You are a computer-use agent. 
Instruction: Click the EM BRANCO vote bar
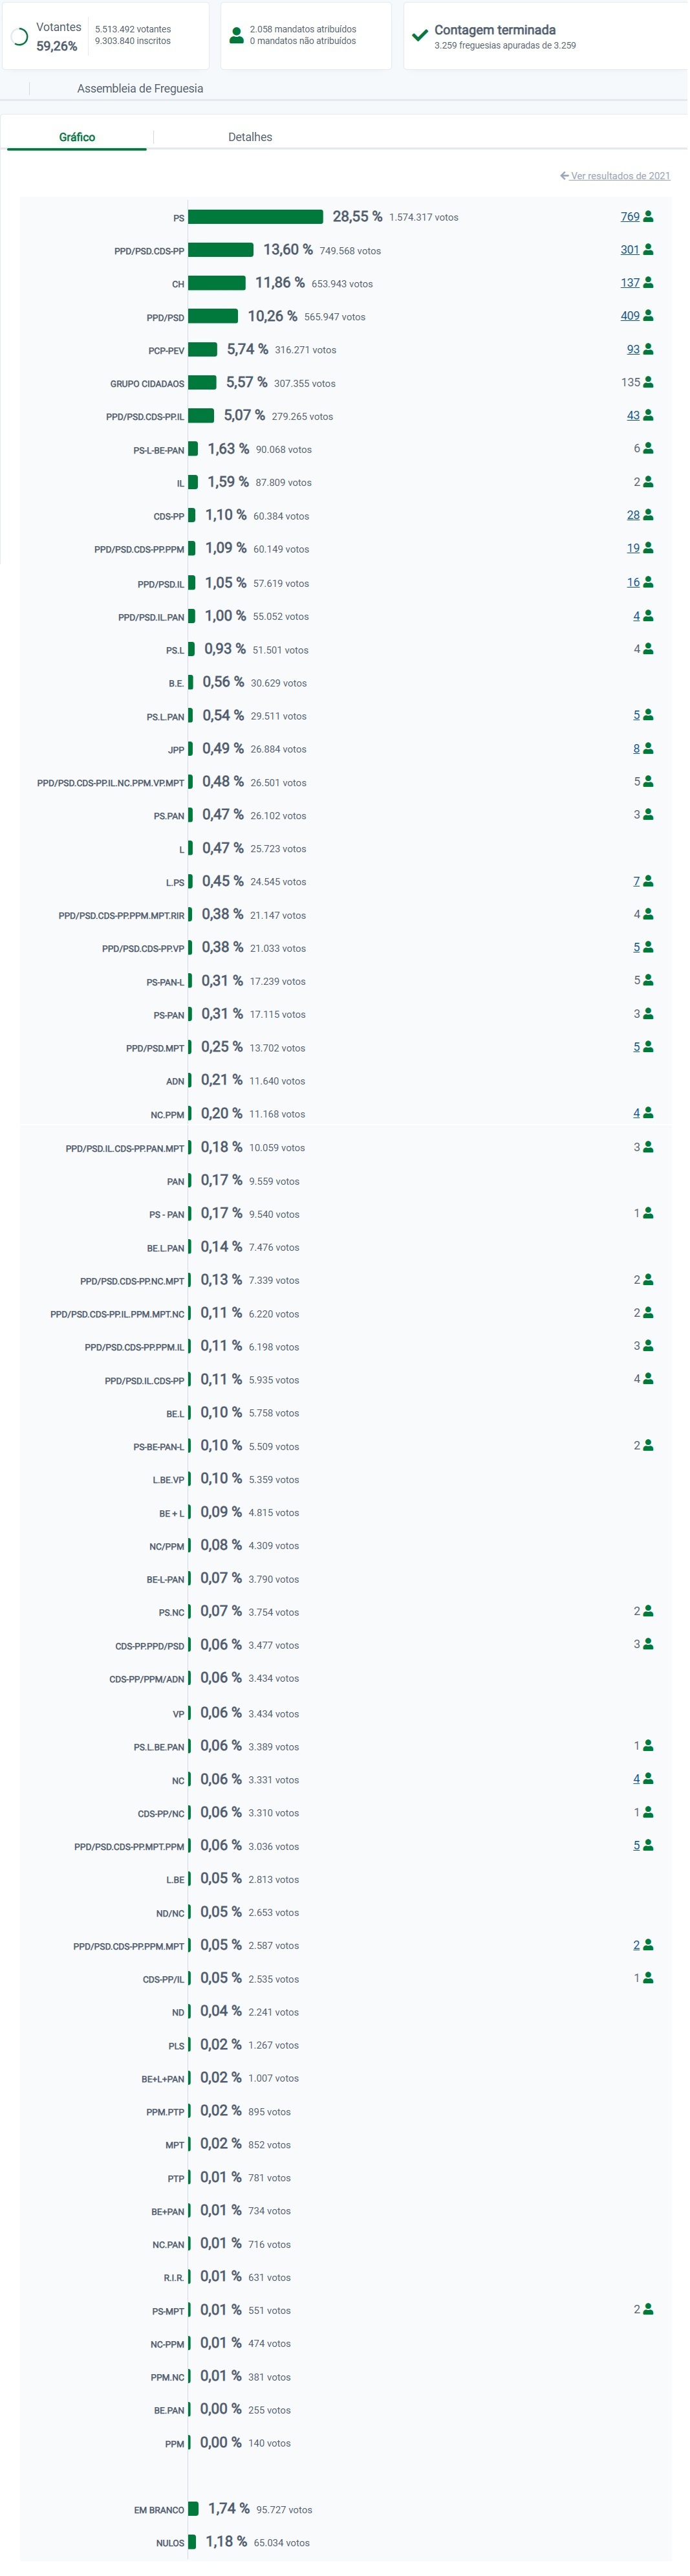pos(194,2508)
